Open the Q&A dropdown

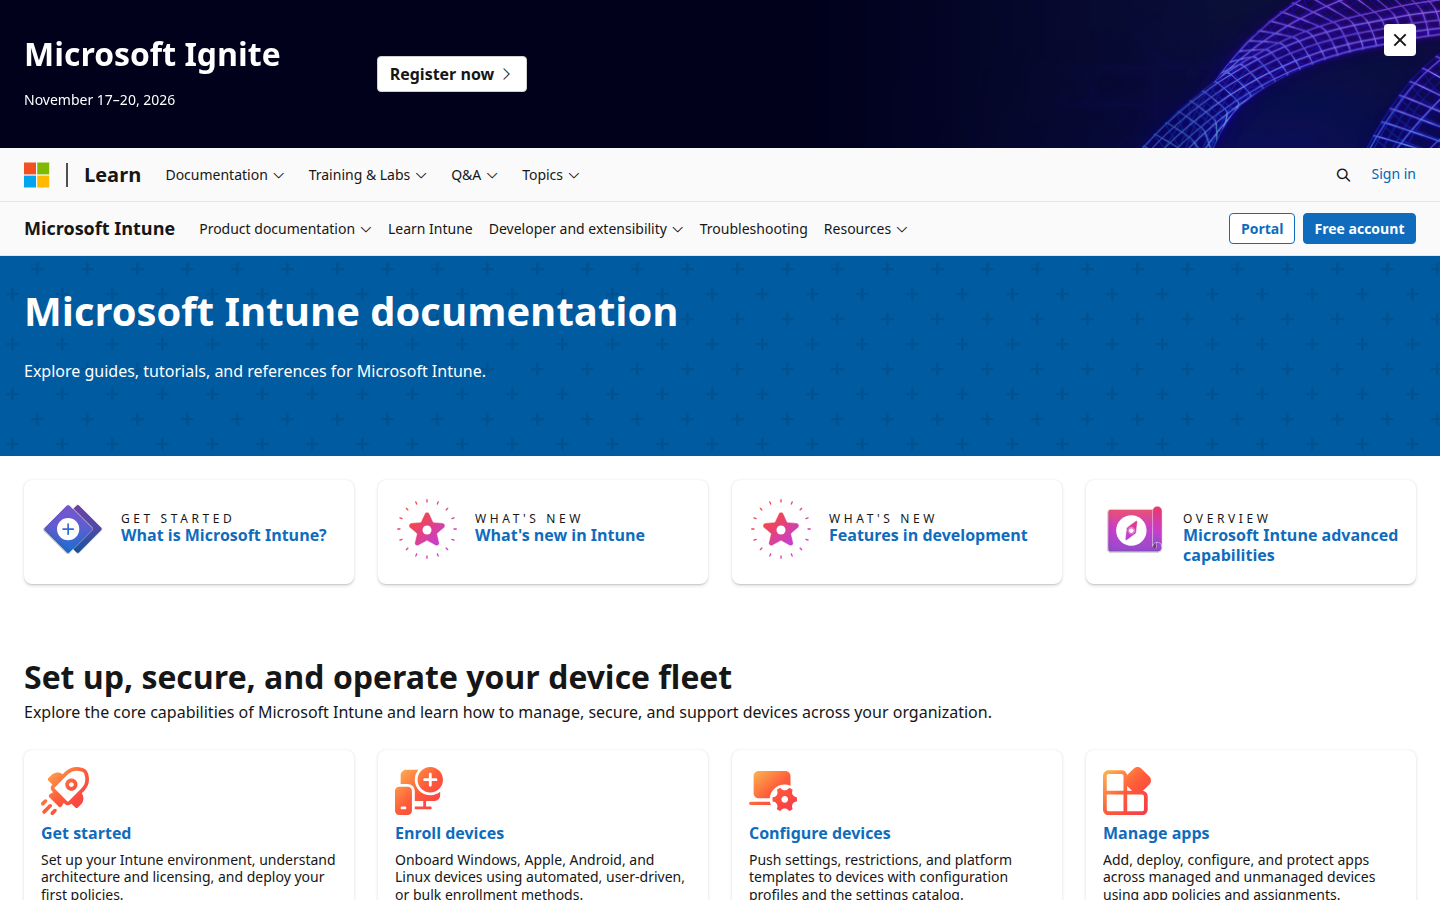pyautogui.click(x=474, y=175)
